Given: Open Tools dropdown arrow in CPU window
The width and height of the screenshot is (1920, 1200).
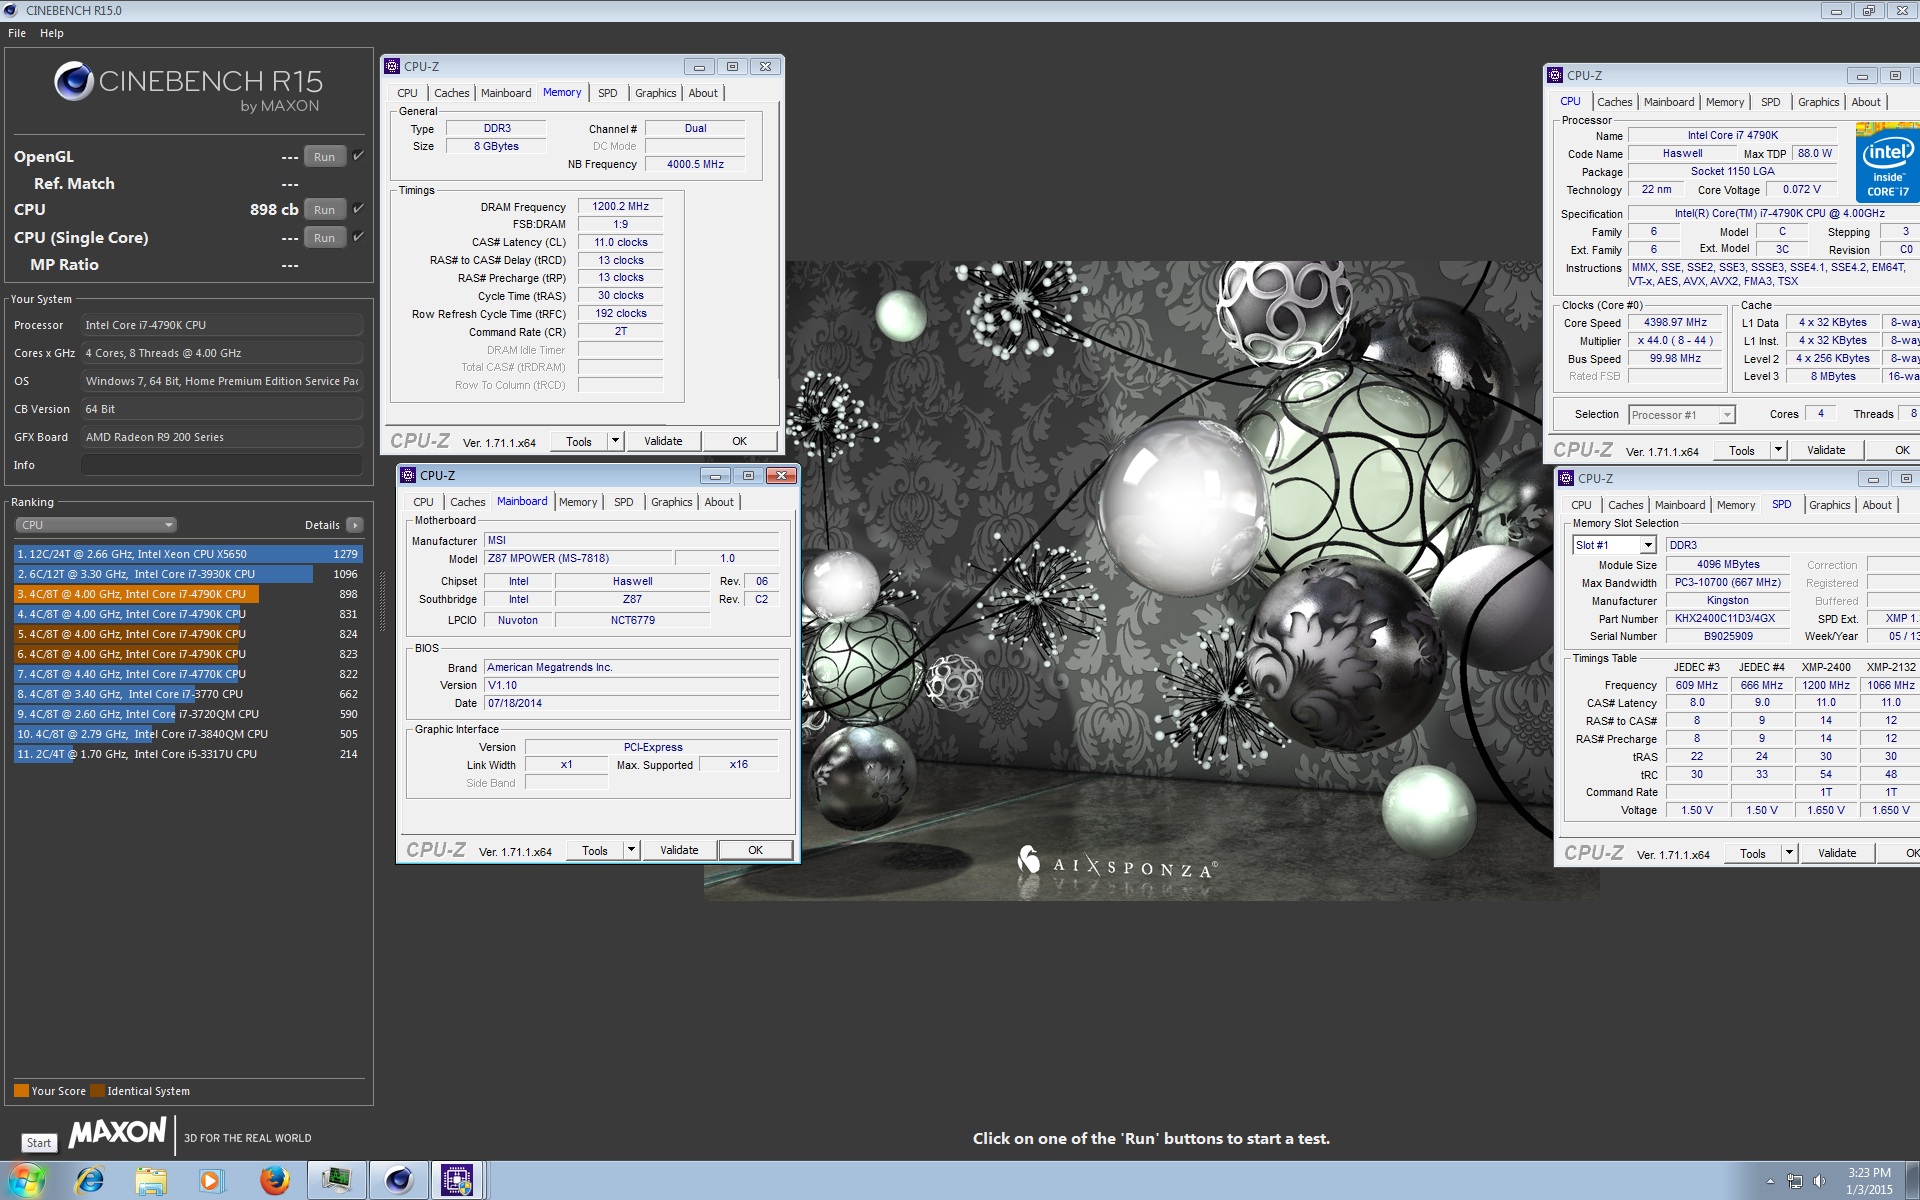Looking at the screenshot, I should tap(1779, 450).
